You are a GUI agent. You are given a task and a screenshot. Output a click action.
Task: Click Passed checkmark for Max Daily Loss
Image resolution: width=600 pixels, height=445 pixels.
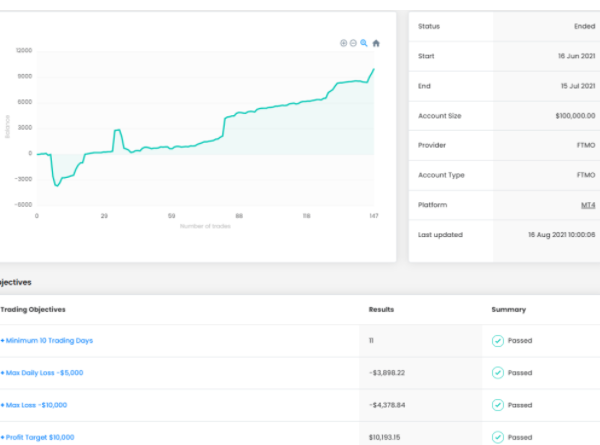click(497, 373)
